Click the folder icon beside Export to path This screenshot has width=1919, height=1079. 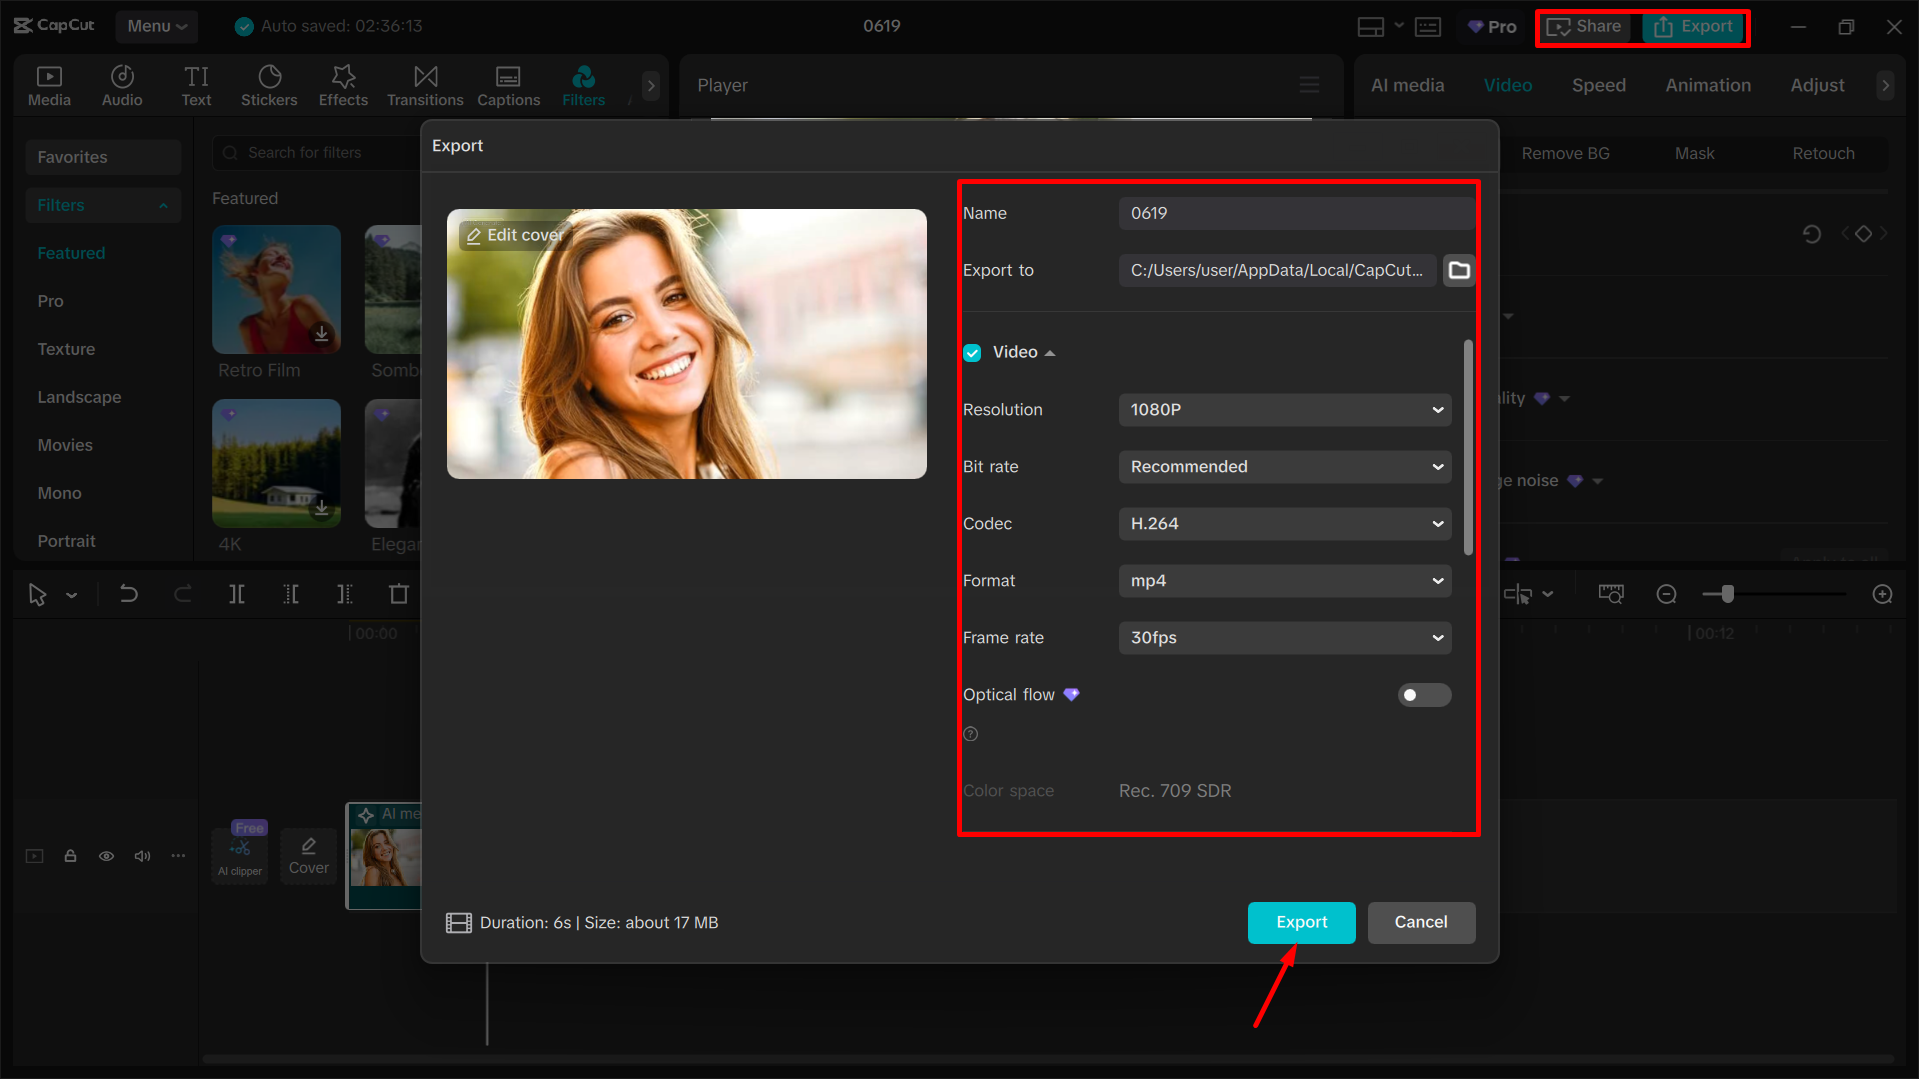(x=1459, y=270)
